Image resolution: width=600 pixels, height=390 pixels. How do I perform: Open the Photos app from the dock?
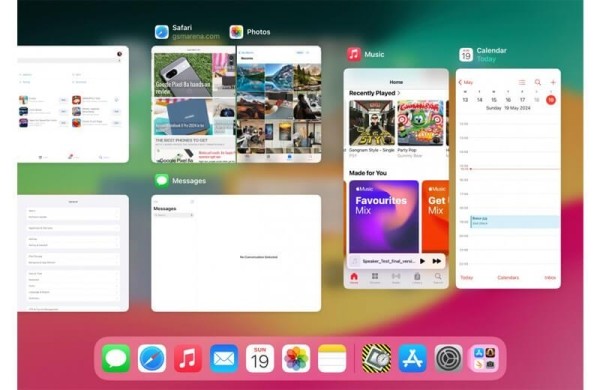click(x=296, y=359)
